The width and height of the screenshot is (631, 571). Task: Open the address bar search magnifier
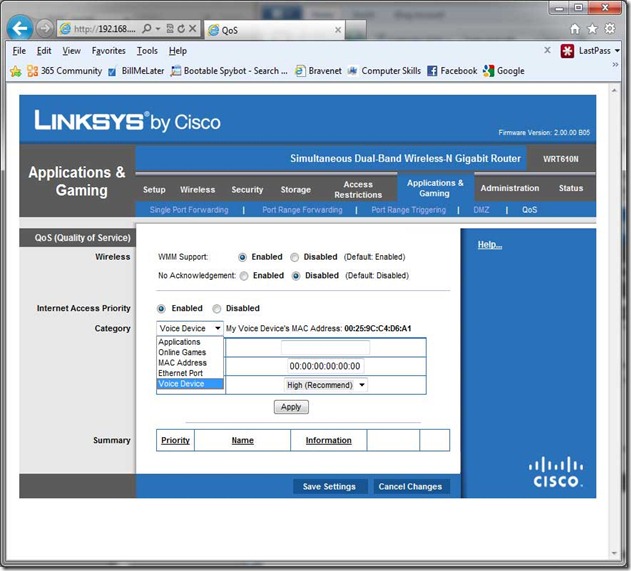(147, 29)
